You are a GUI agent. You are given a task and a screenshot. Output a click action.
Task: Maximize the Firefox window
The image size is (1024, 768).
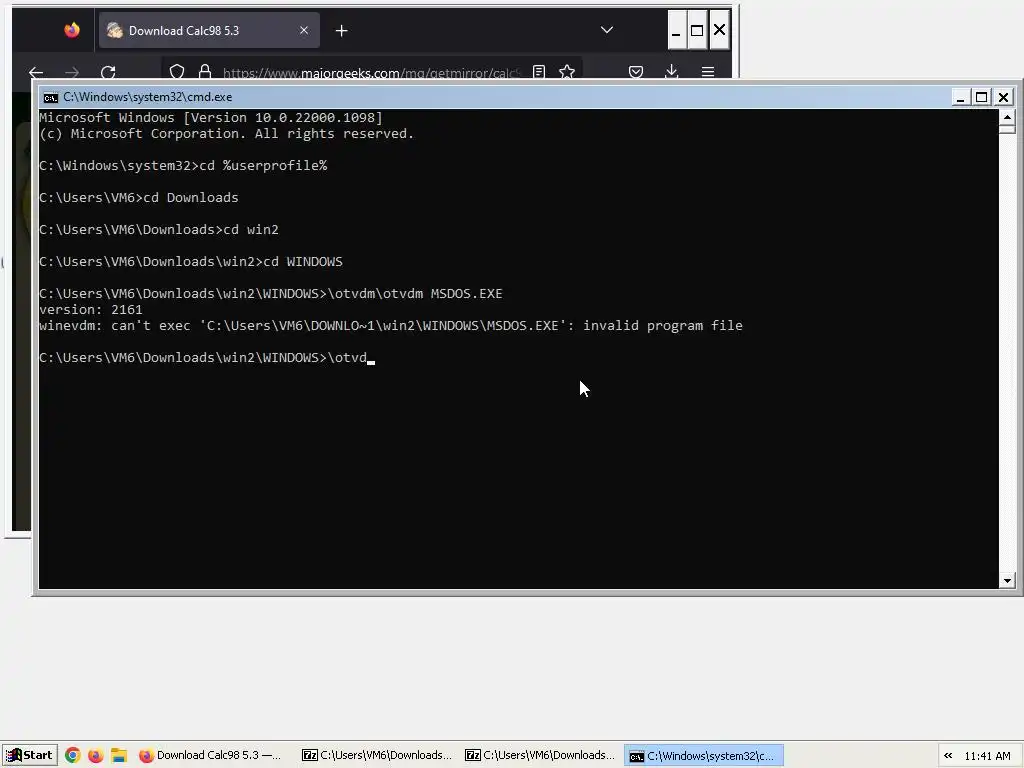pos(697,30)
